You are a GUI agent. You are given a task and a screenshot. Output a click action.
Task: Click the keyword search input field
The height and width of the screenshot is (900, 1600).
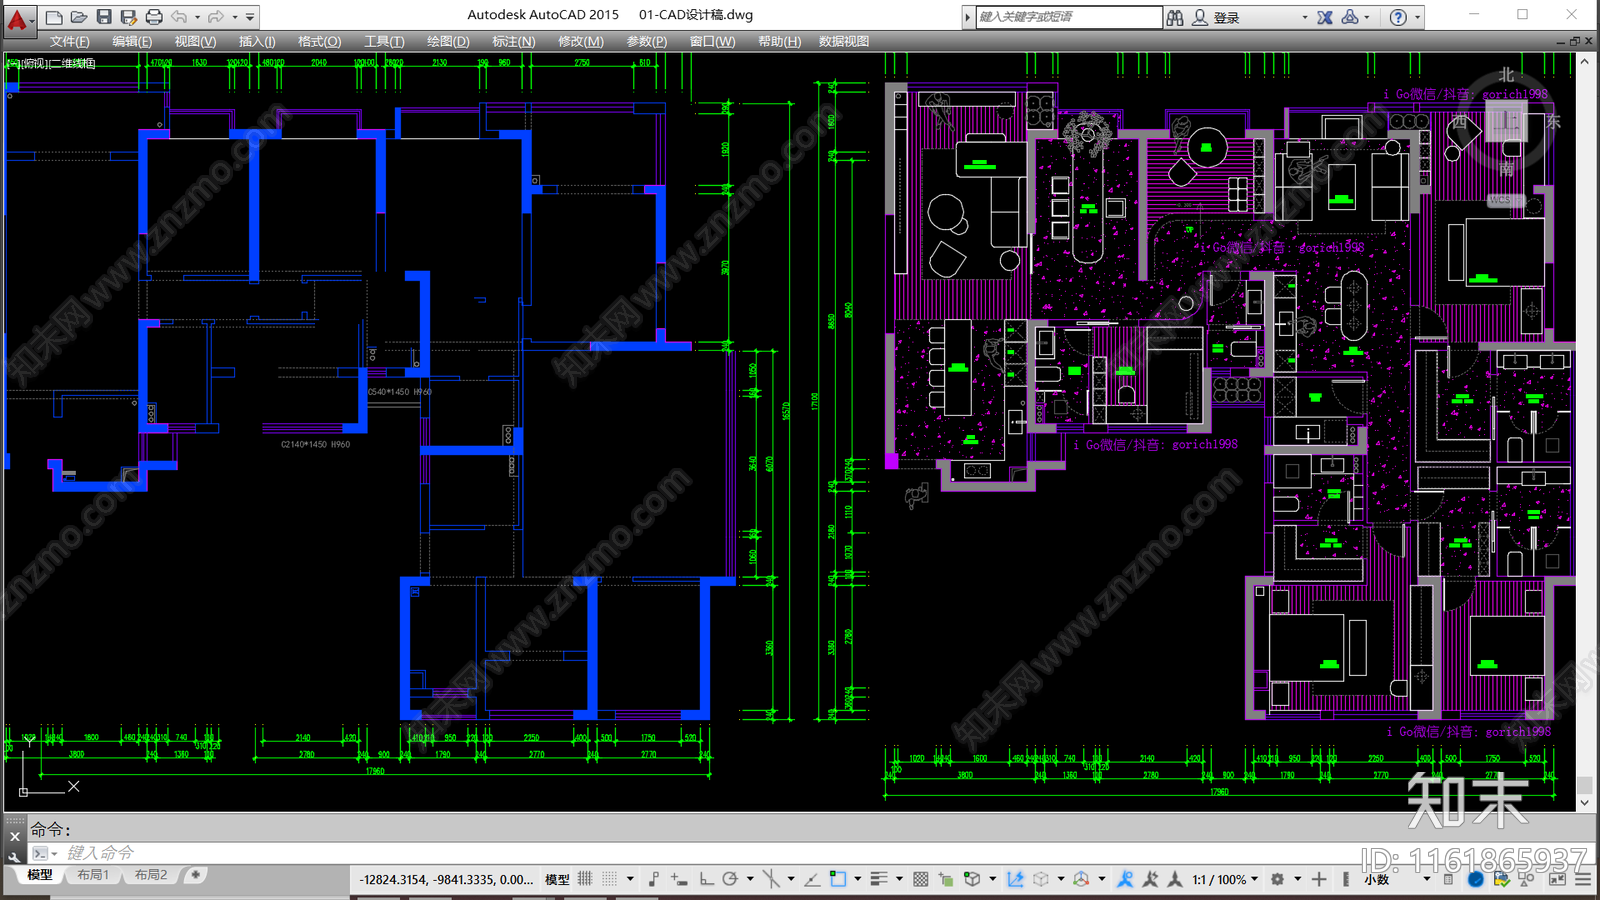(1068, 17)
